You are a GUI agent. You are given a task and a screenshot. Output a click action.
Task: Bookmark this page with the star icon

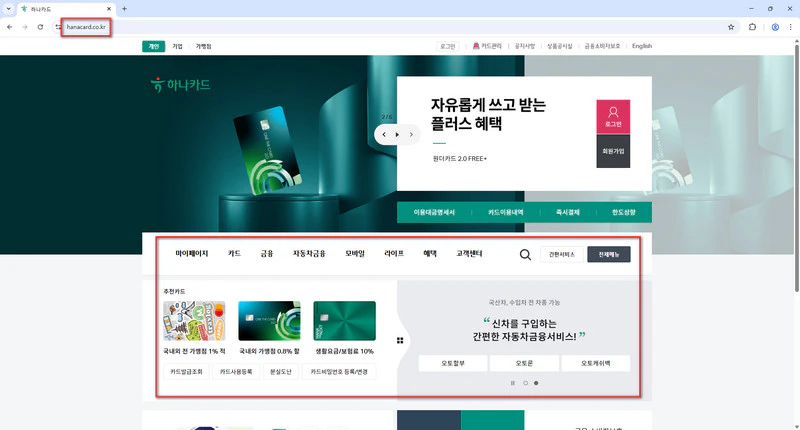pyautogui.click(x=731, y=27)
